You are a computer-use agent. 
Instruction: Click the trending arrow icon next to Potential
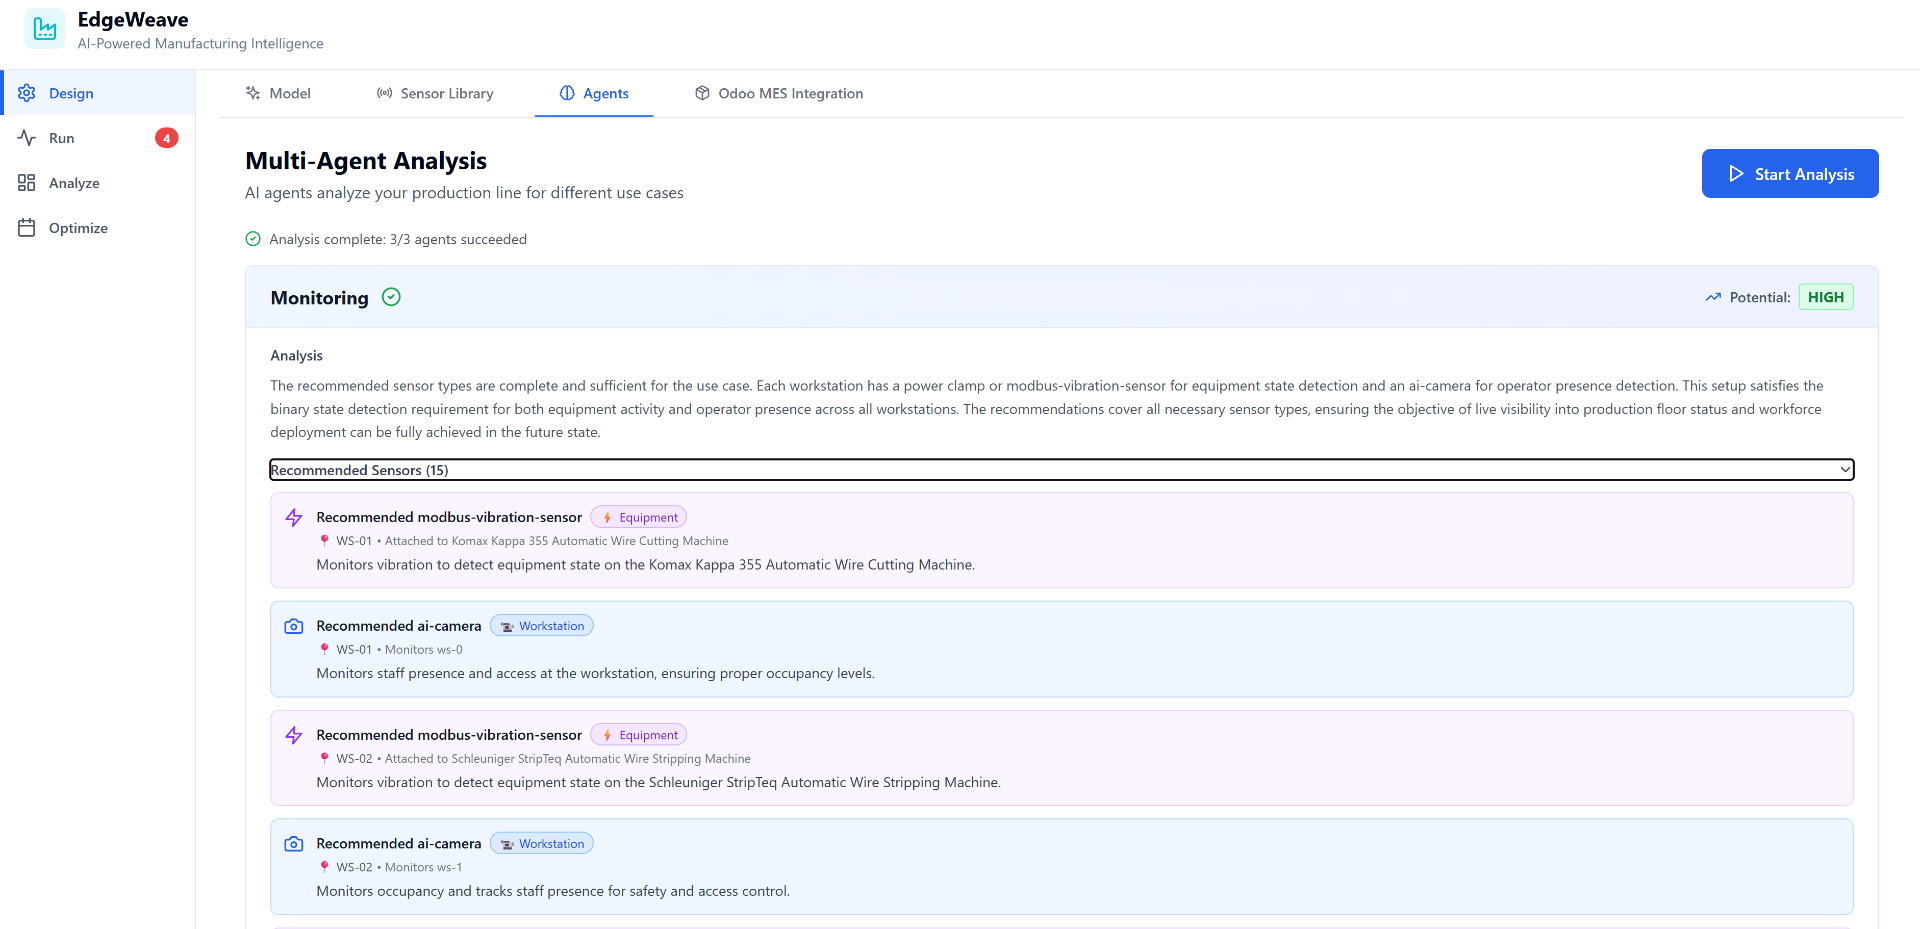[x=1713, y=297]
